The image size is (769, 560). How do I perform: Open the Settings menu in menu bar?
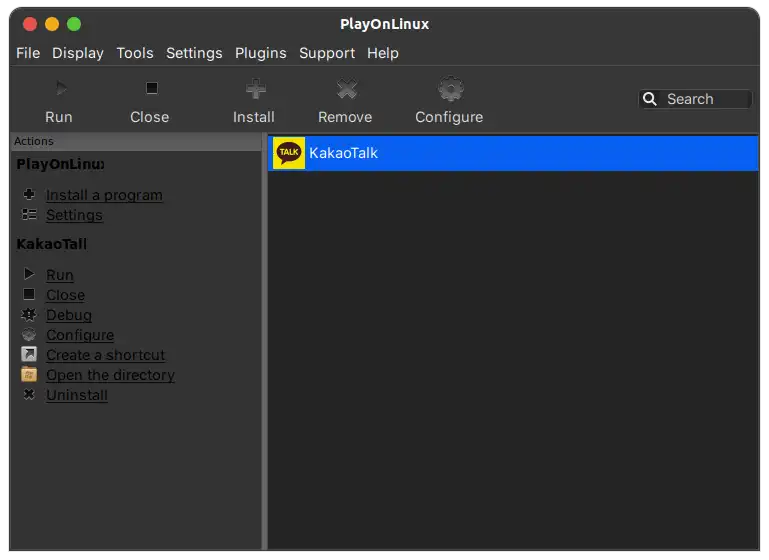[194, 53]
